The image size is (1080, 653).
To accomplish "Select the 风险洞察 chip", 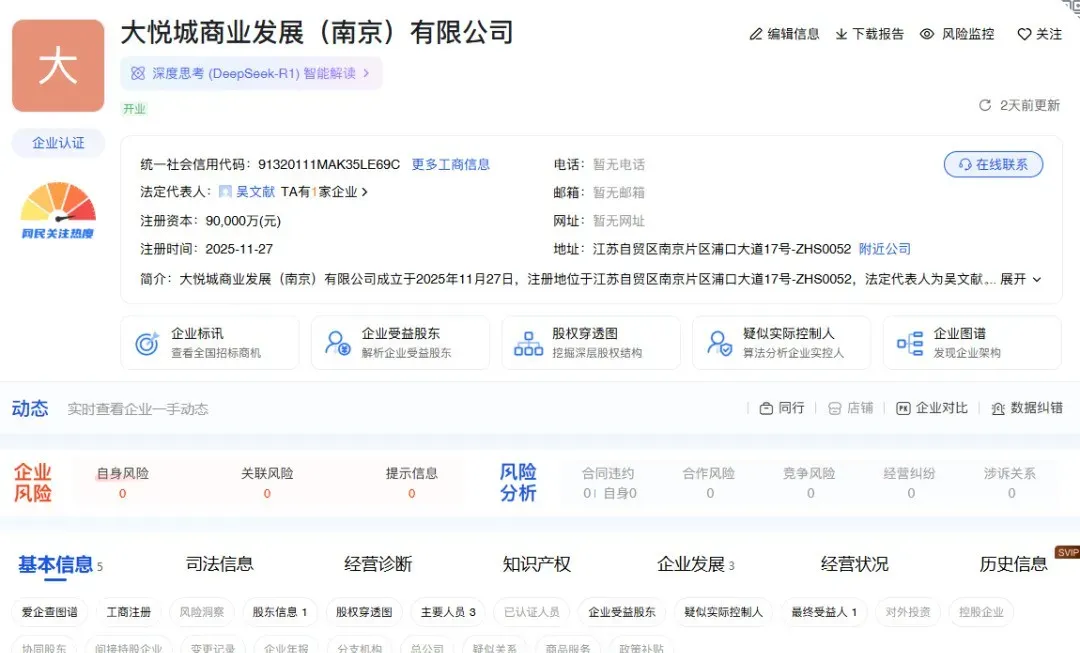I will pos(202,612).
